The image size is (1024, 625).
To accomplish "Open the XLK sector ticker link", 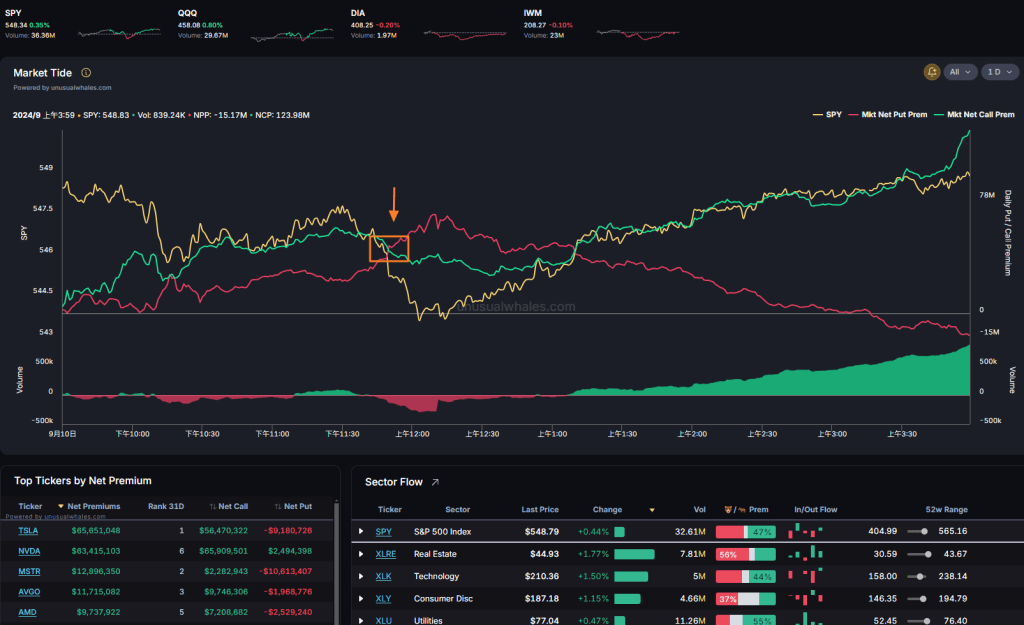I will point(383,576).
